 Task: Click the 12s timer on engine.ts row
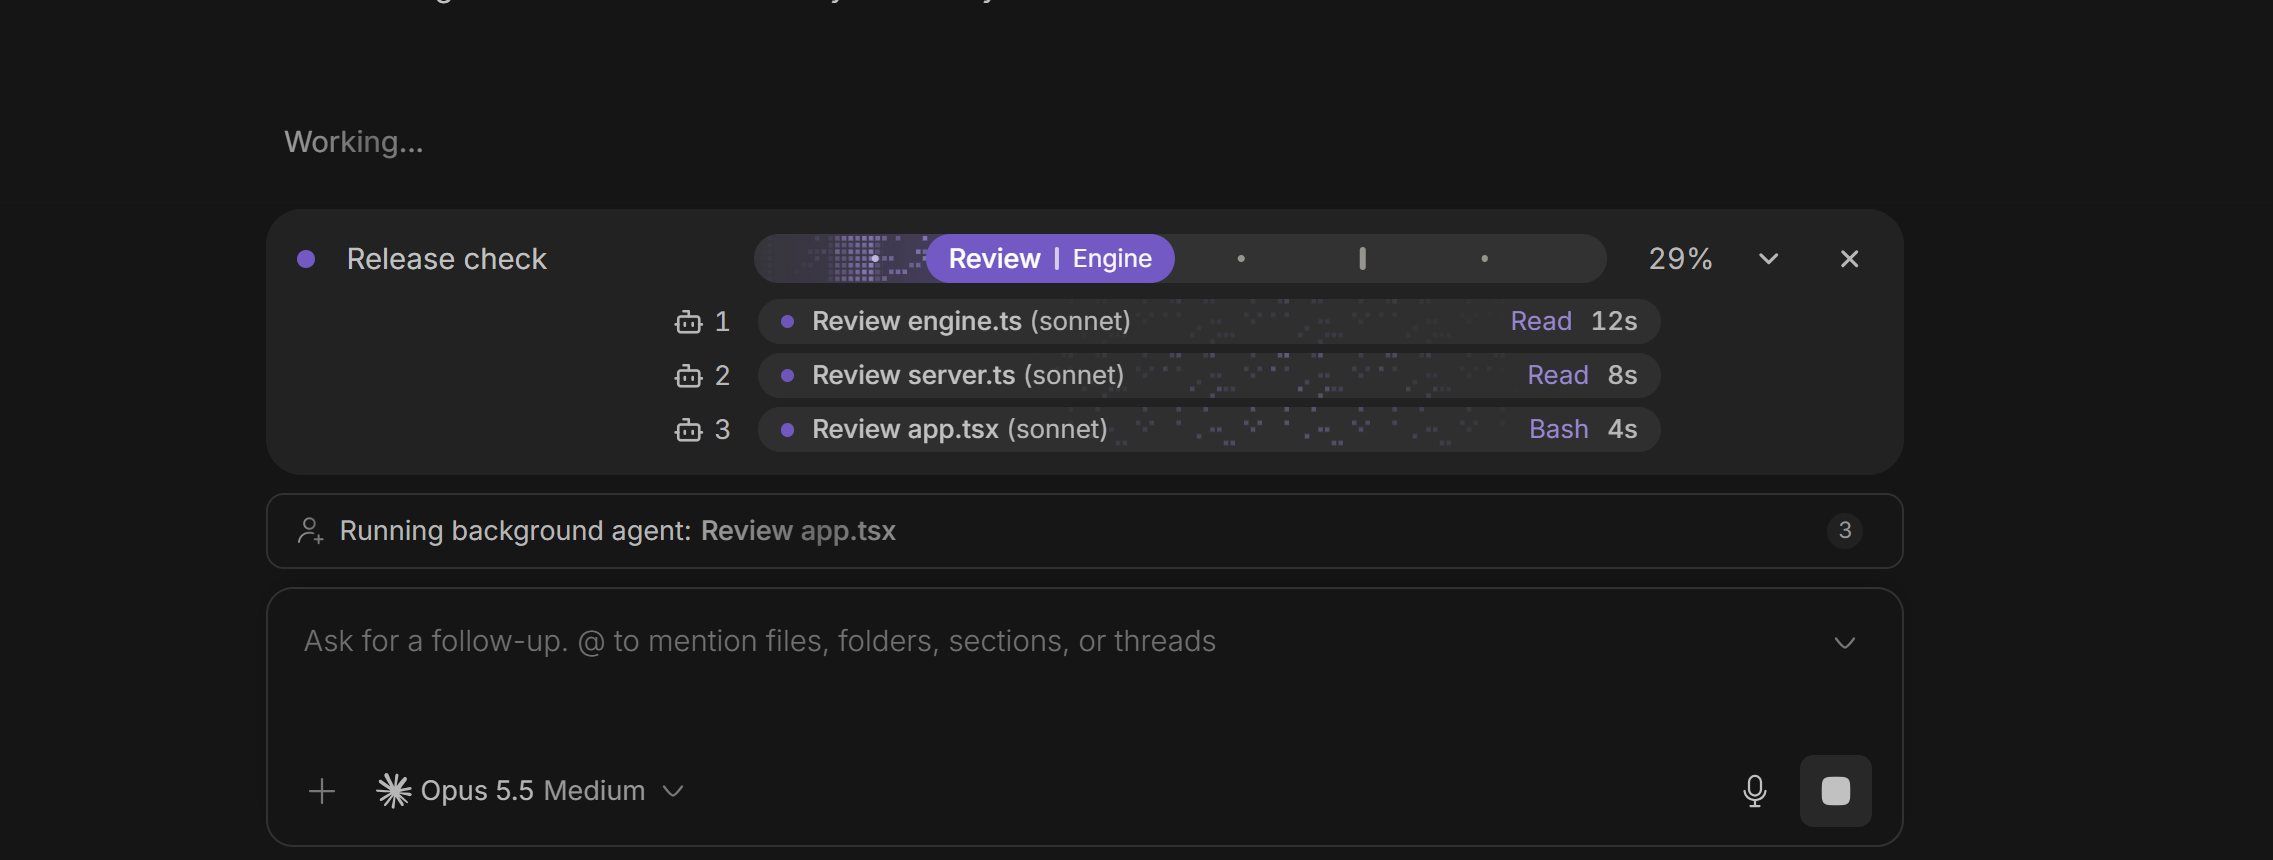(1614, 321)
